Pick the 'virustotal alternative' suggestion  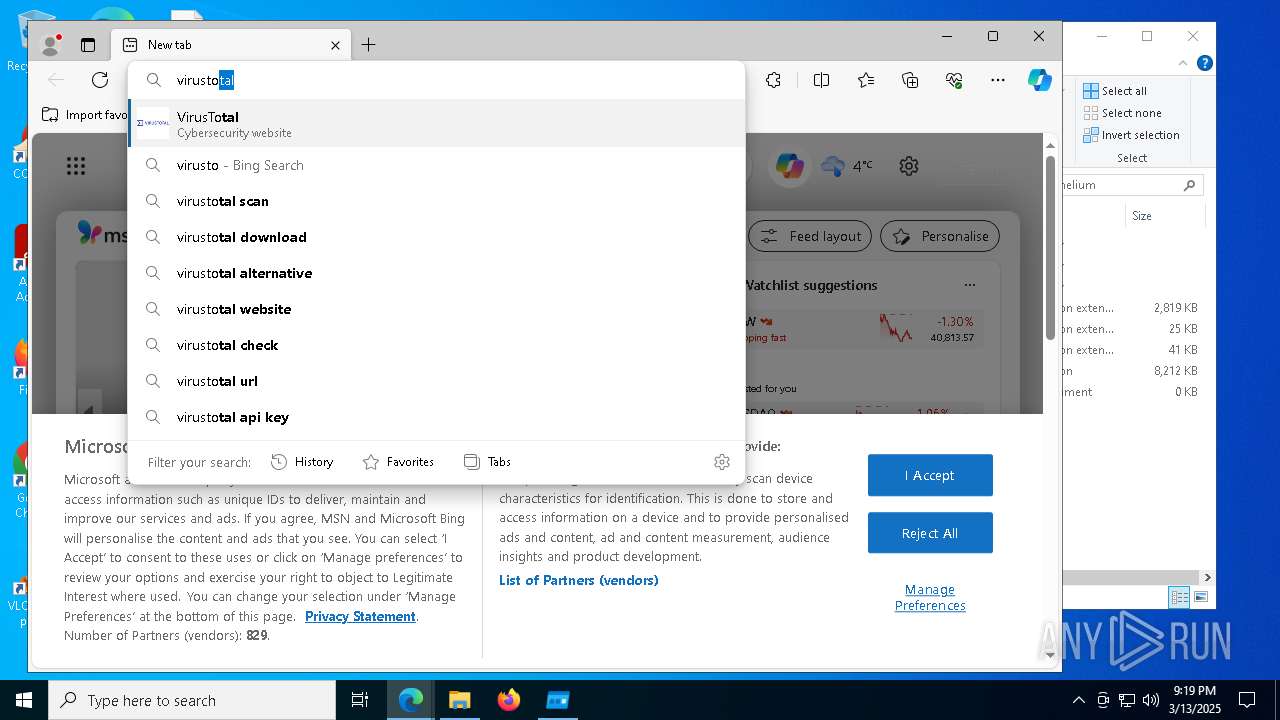click(437, 273)
